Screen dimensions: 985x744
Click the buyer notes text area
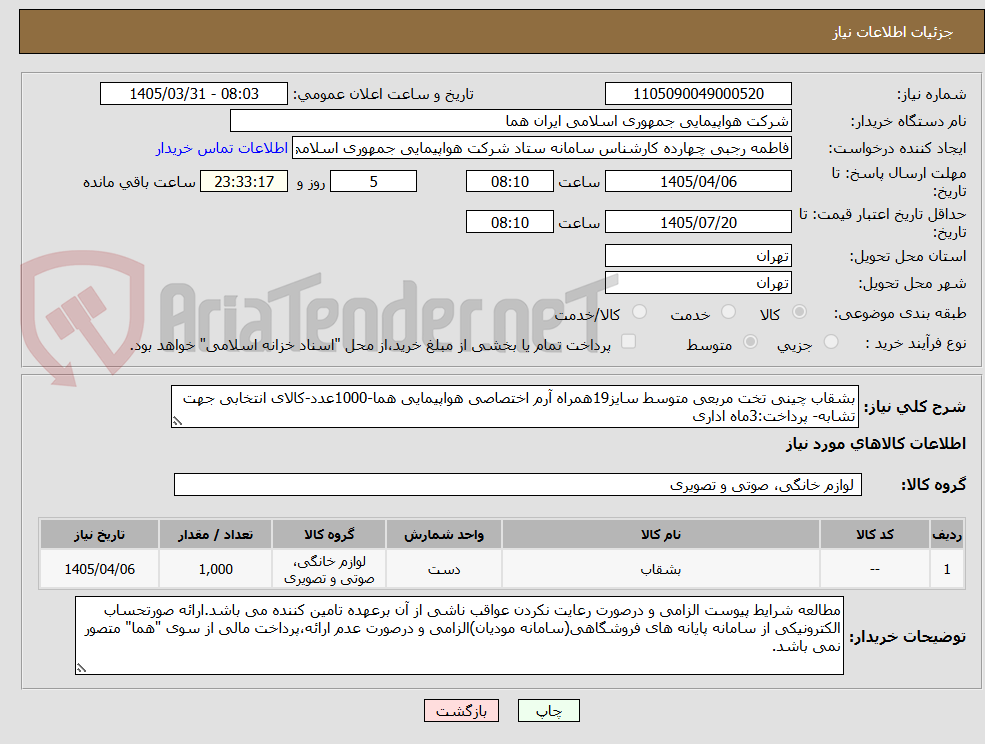[459, 635]
